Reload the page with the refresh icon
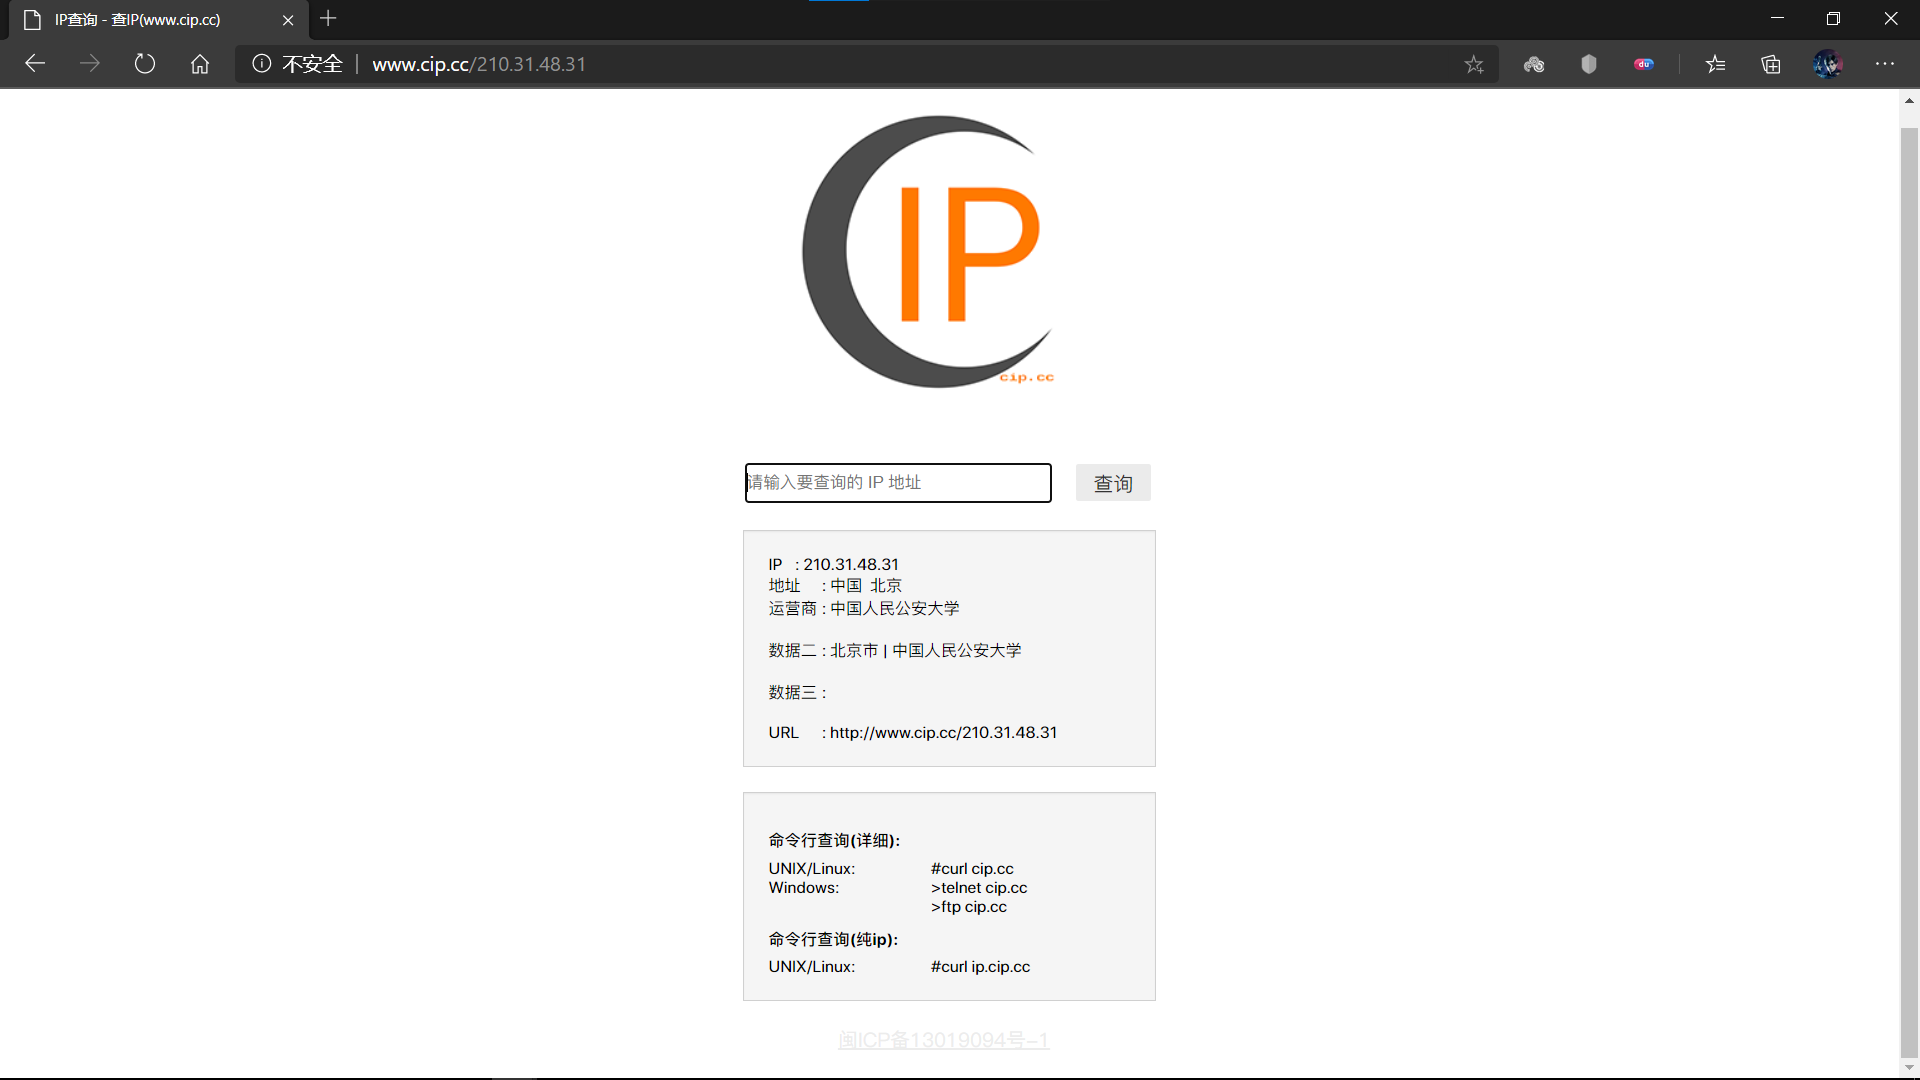Screen dimensions: 1920x1080 145,64
